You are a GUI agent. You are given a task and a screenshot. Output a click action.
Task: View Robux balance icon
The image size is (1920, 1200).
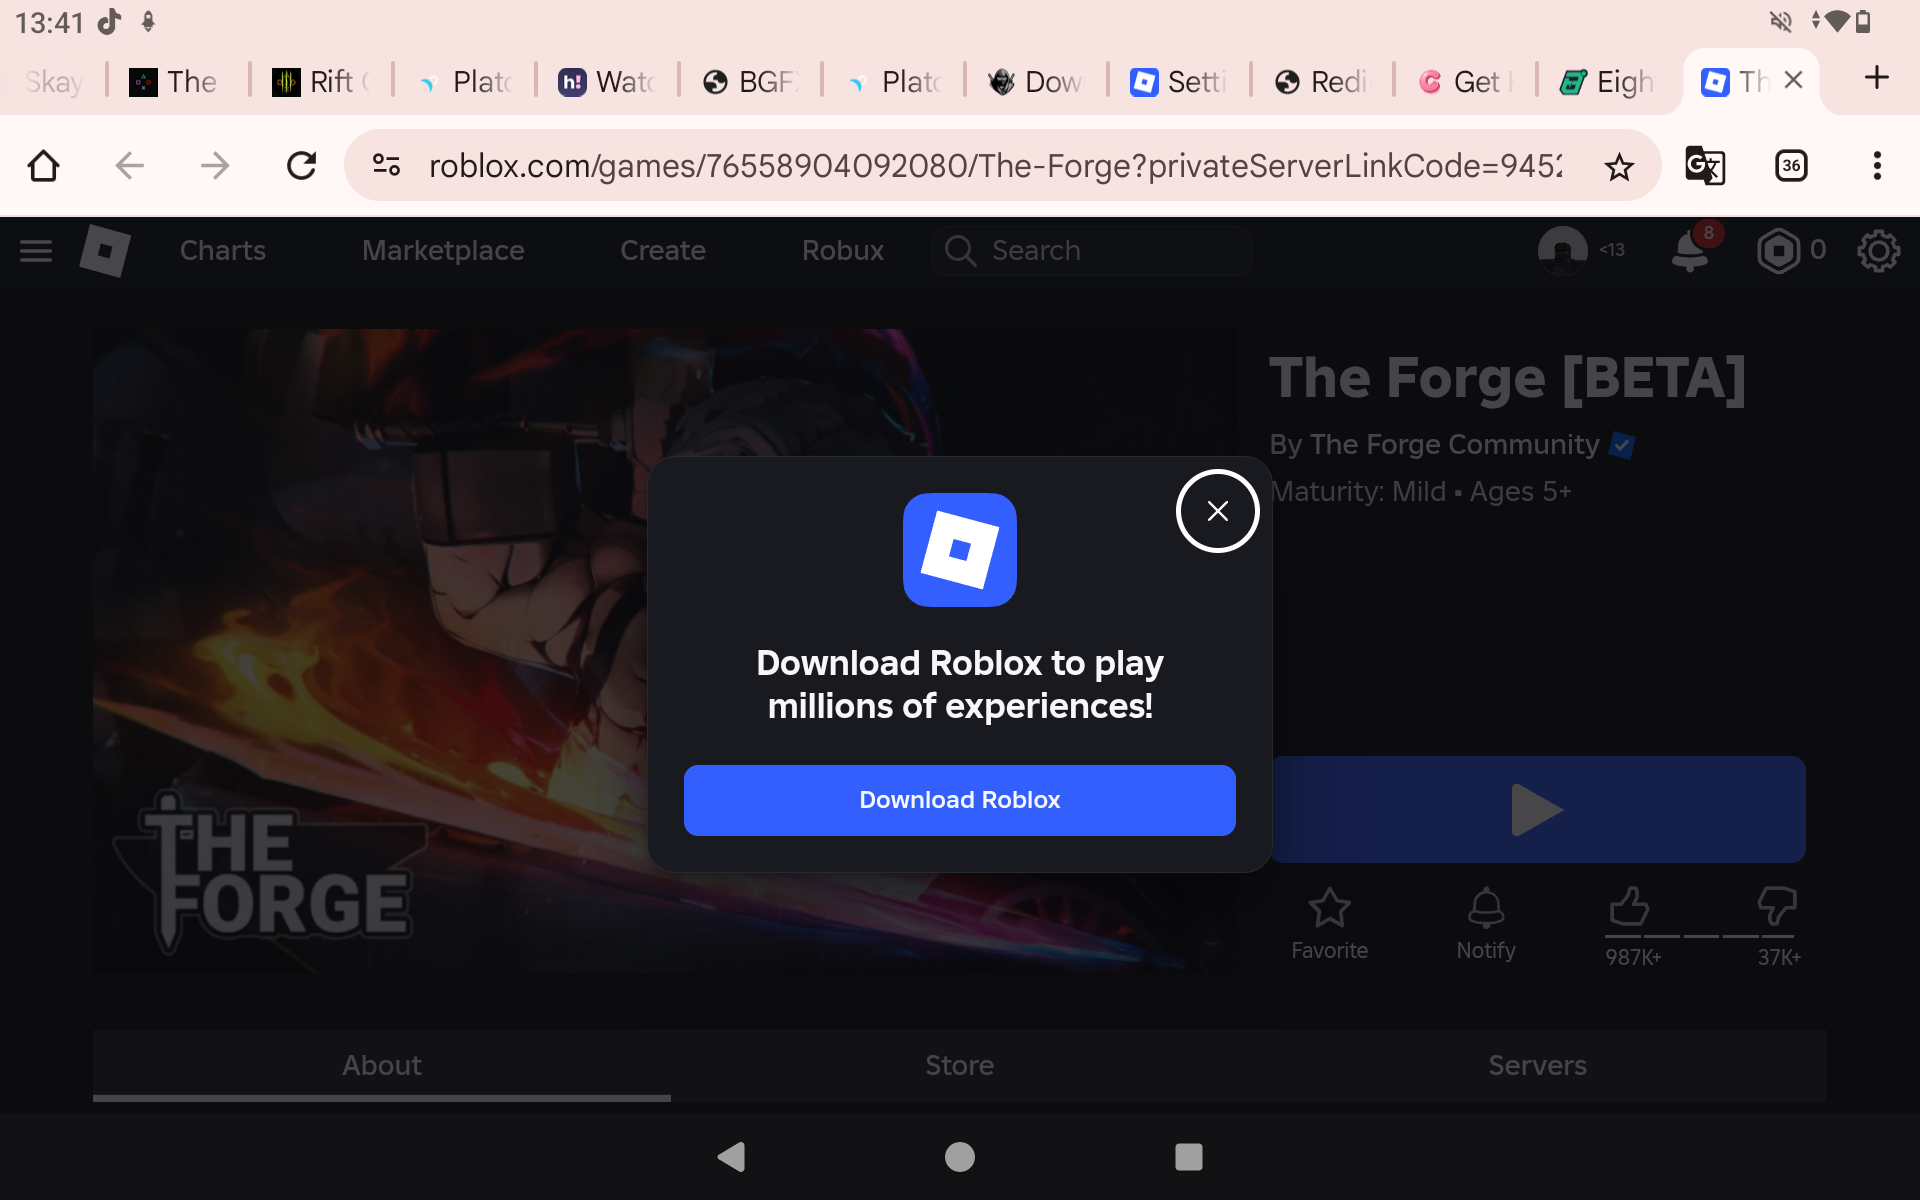[x=1778, y=250]
